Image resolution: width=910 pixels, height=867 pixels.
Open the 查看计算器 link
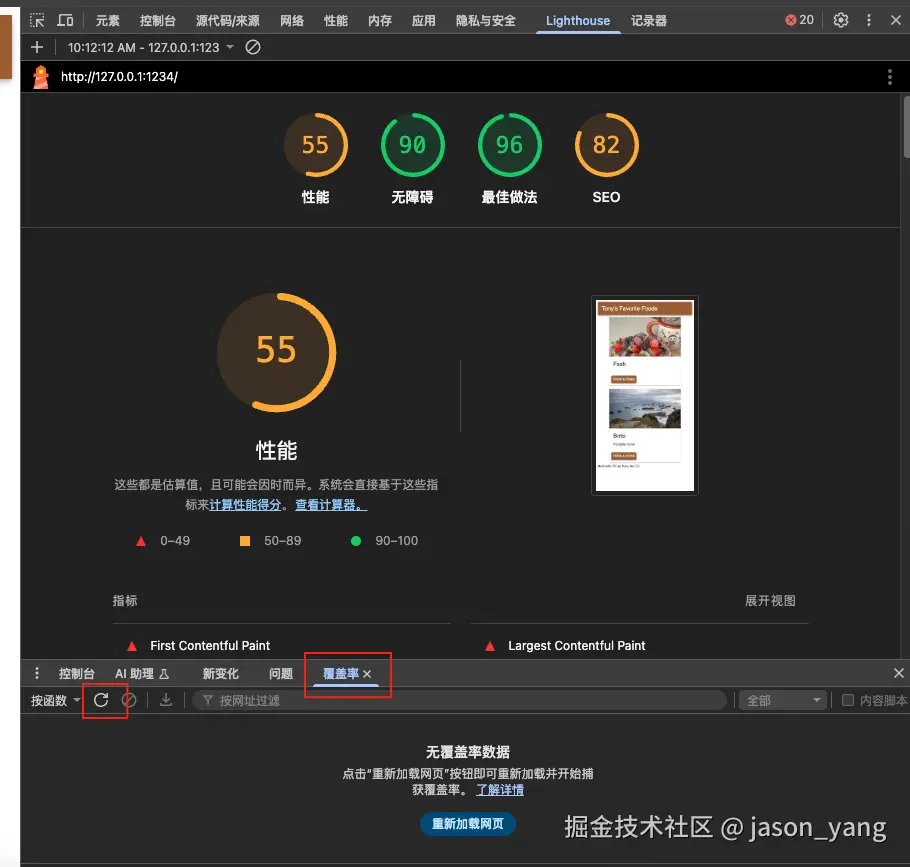[x=331, y=505]
